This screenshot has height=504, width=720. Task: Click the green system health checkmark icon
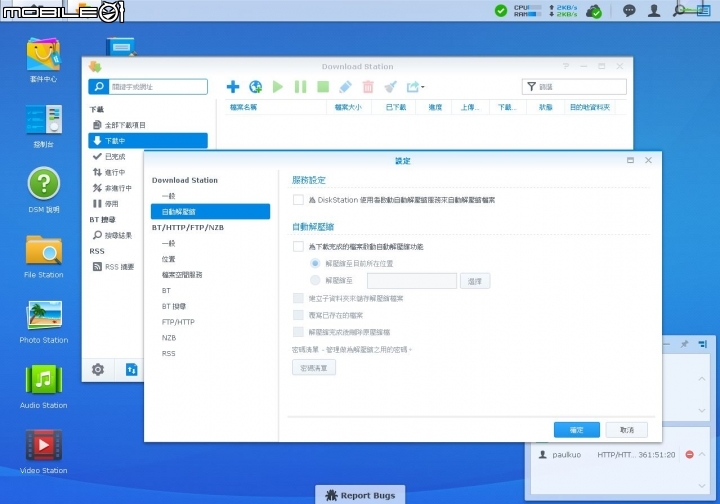point(501,10)
